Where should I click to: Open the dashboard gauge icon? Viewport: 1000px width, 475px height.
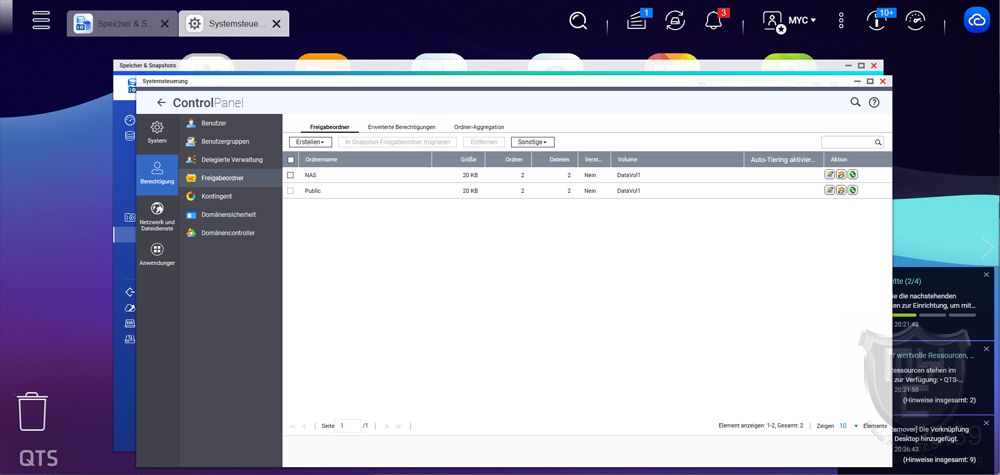click(x=915, y=21)
